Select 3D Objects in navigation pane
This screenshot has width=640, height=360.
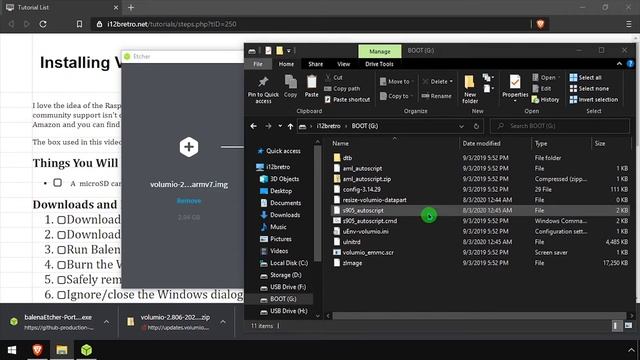point(284,179)
